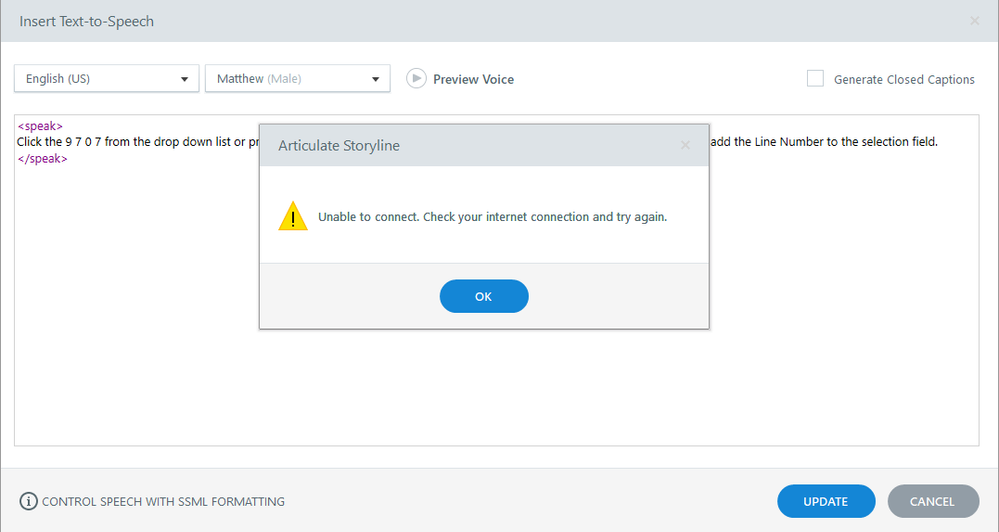Click the 'Unable to connect' message text
The height and width of the screenshot is (532, 999).
(x=492, y=217)
